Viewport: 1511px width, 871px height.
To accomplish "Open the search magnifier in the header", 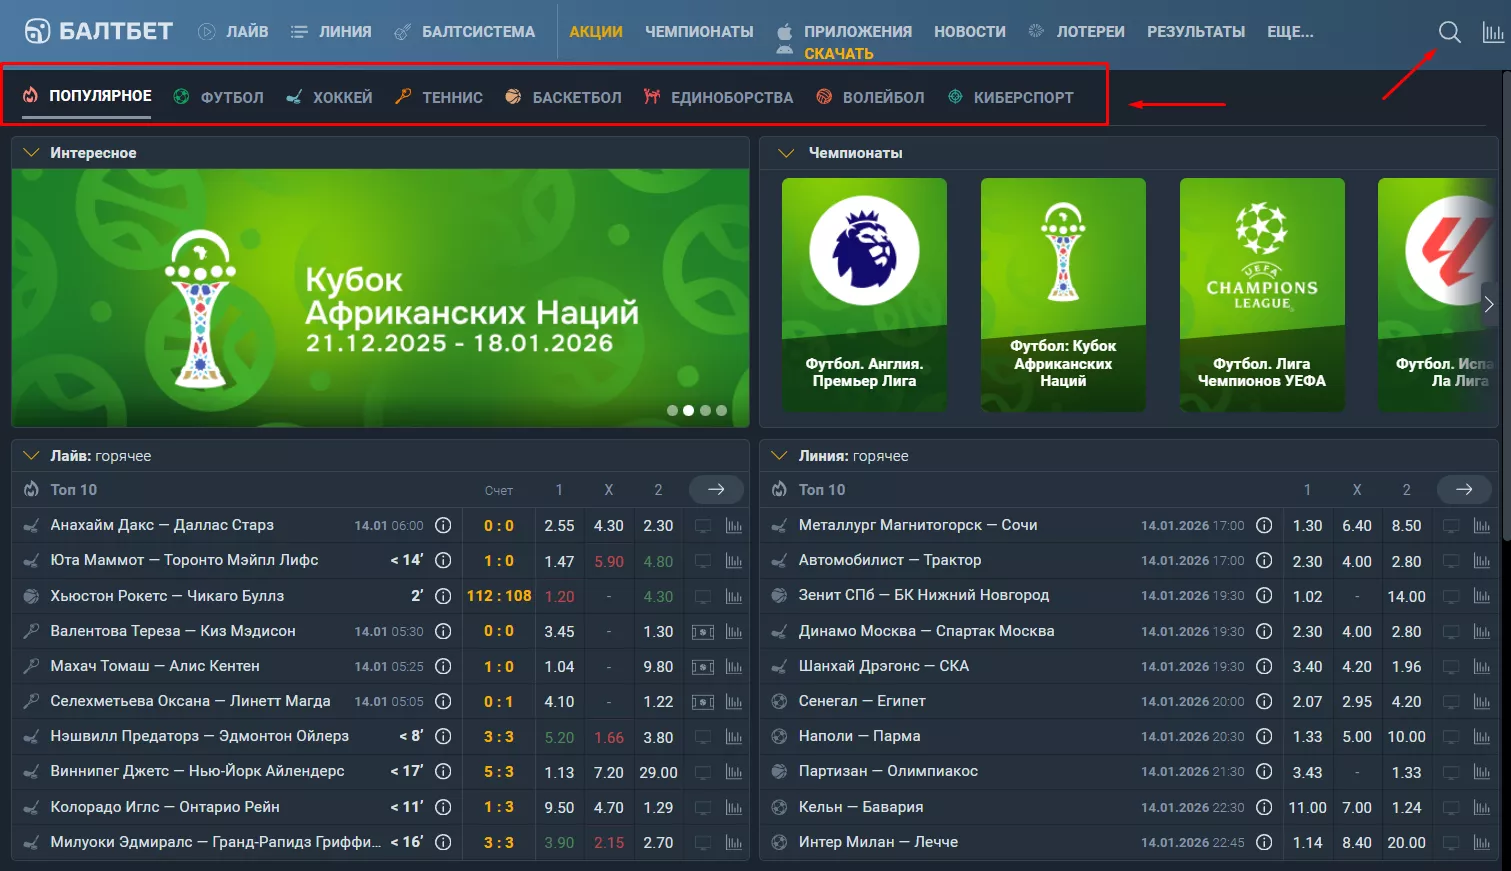I will pyautogui.click(x=1449, y=33).
